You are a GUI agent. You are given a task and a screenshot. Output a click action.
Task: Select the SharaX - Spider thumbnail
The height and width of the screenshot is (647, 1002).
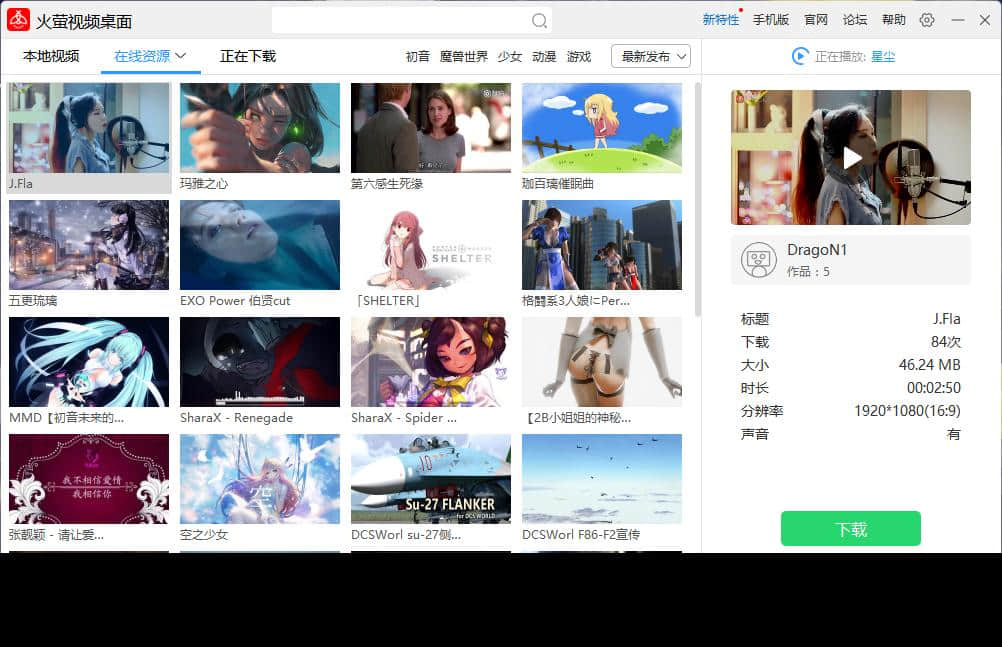coord(431,362)
